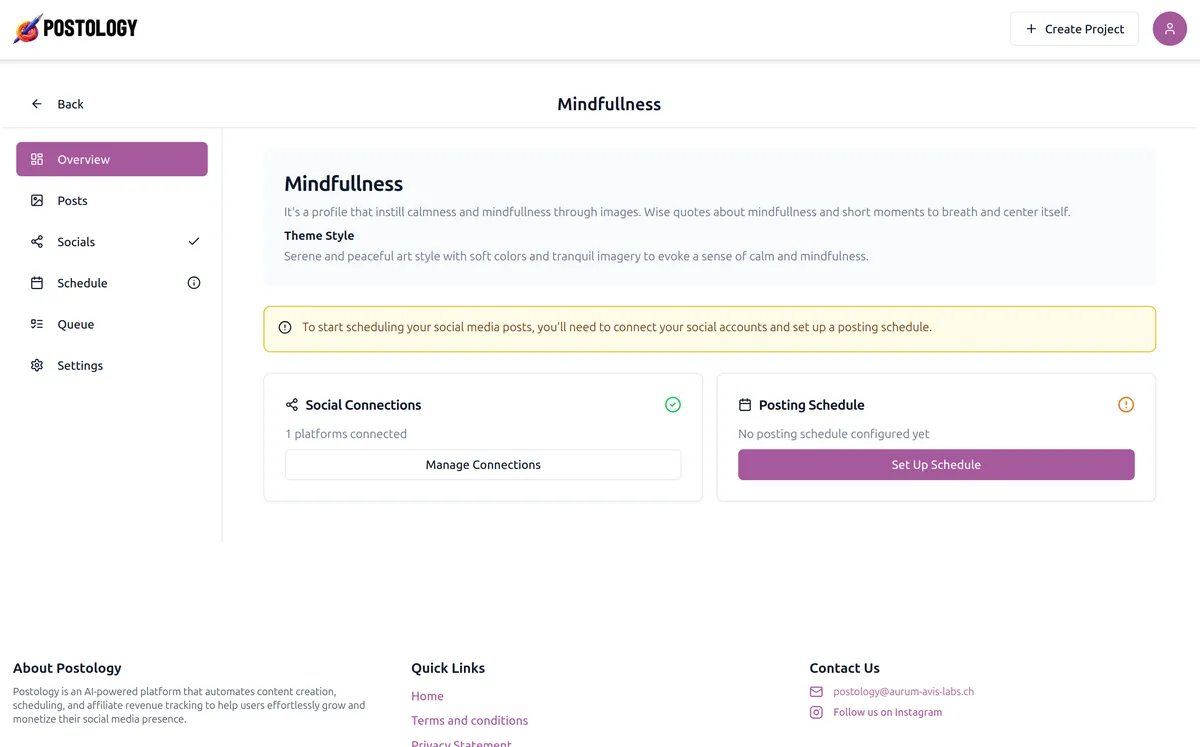Switch to the Settings section
This screenshot has height=747, width=1200.
tap(83, 364)
